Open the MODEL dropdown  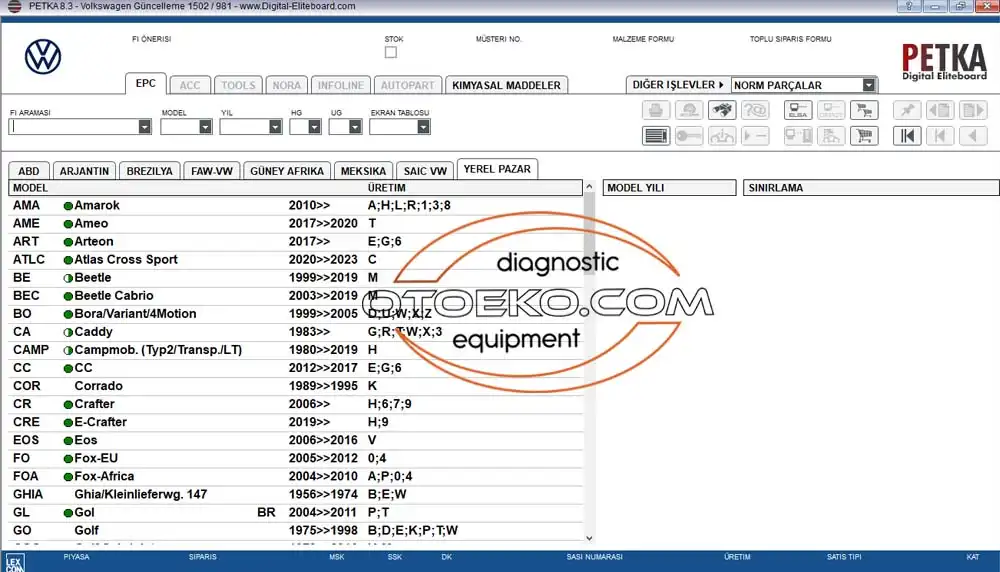(x=205, y=127)
